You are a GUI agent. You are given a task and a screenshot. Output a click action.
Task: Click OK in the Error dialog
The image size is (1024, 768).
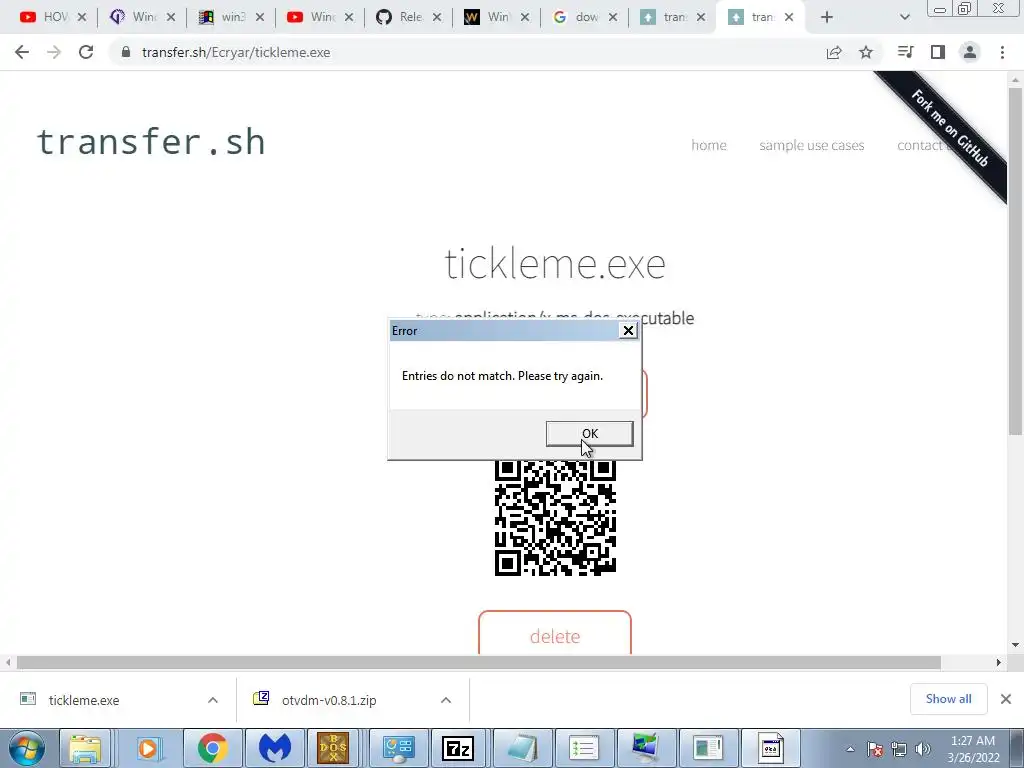589,434
